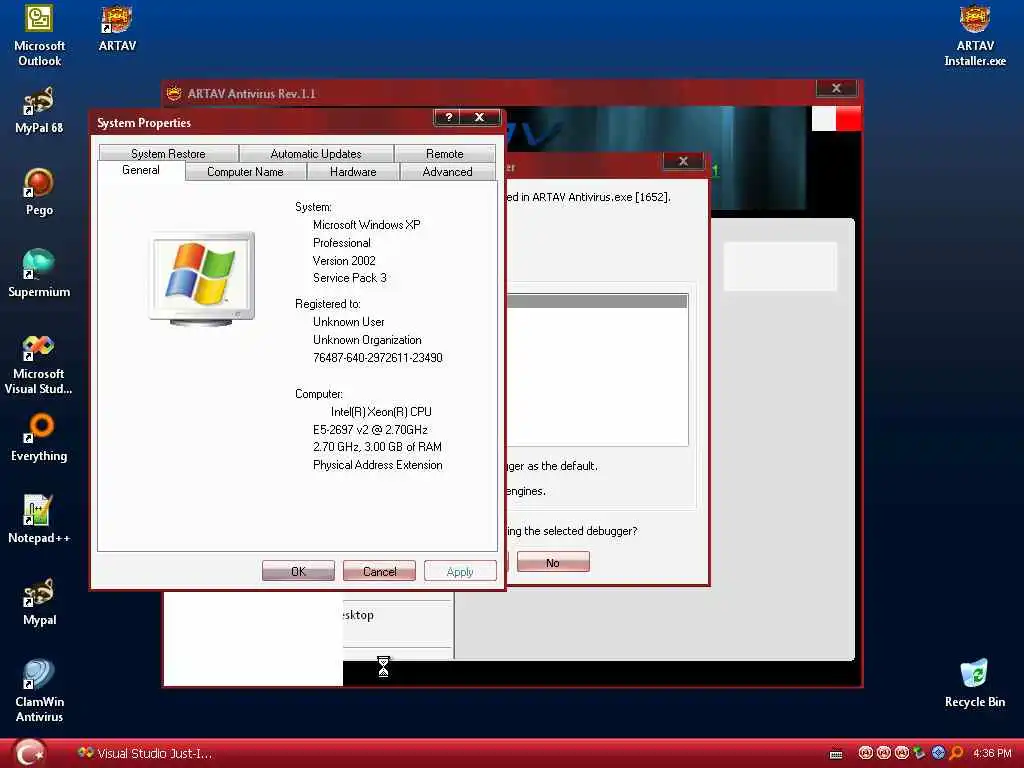Click '2.70 GHz, 3.00 GB of RAM' text

377,447
